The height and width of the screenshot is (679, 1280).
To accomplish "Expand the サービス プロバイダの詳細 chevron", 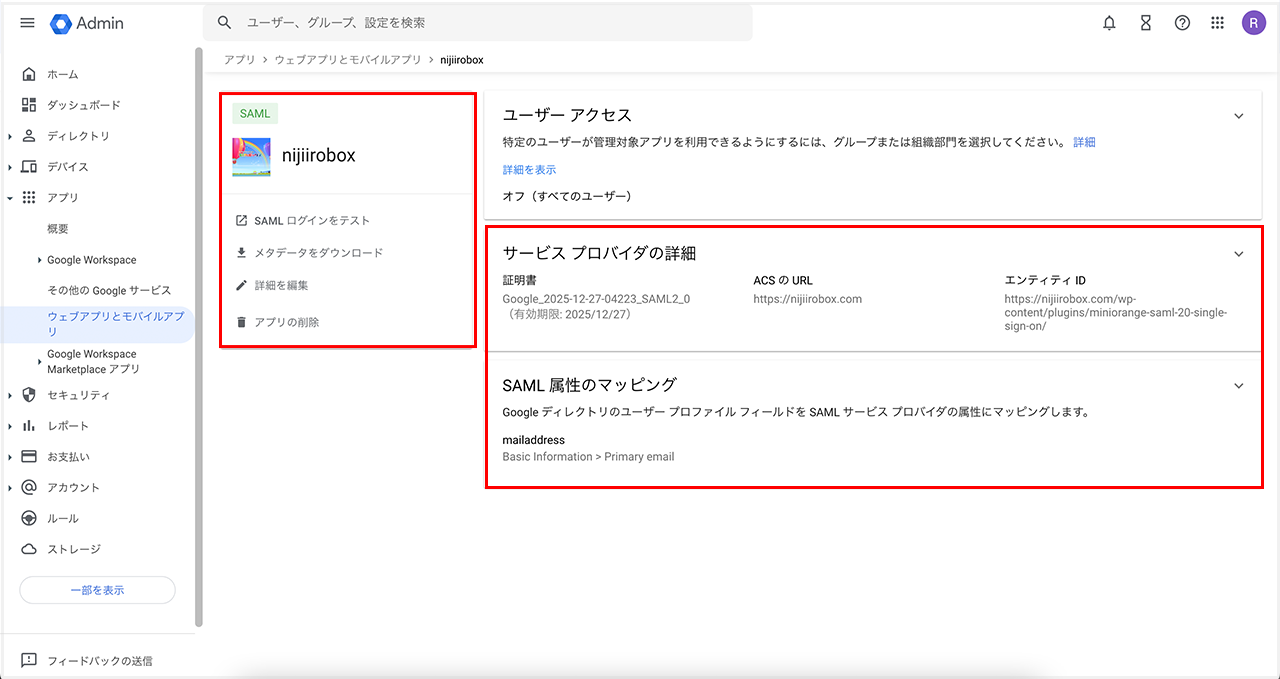I will [1238, 254].
